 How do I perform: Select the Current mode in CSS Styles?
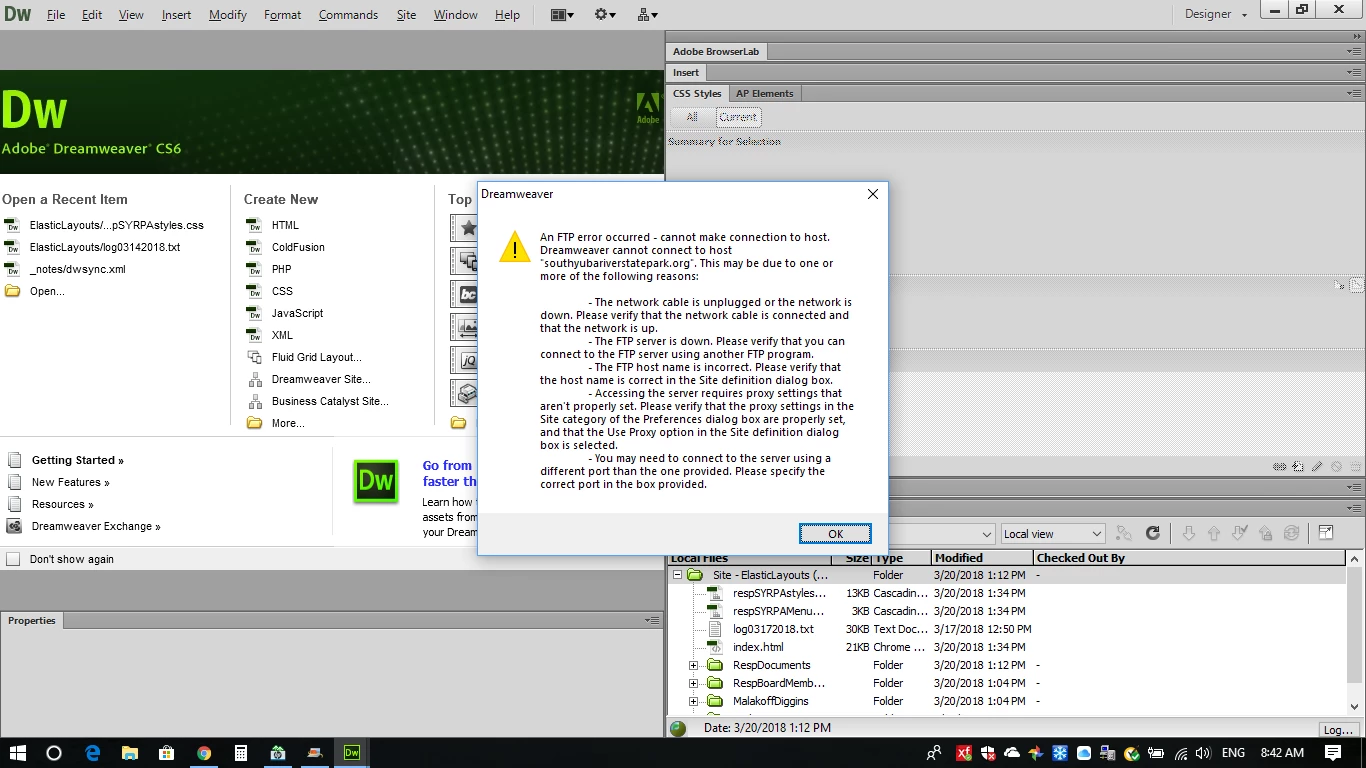[x=738, y=117]
